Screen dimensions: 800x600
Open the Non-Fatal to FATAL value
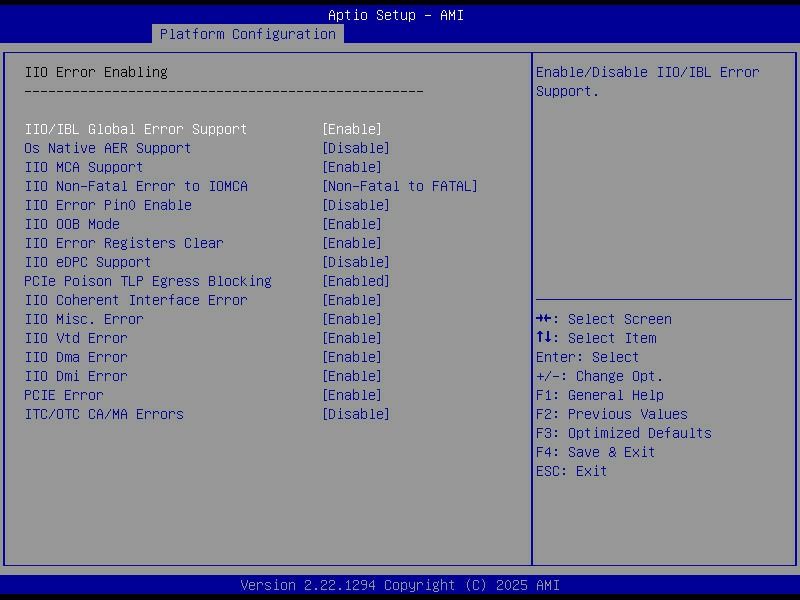click(x=400, y=186)
